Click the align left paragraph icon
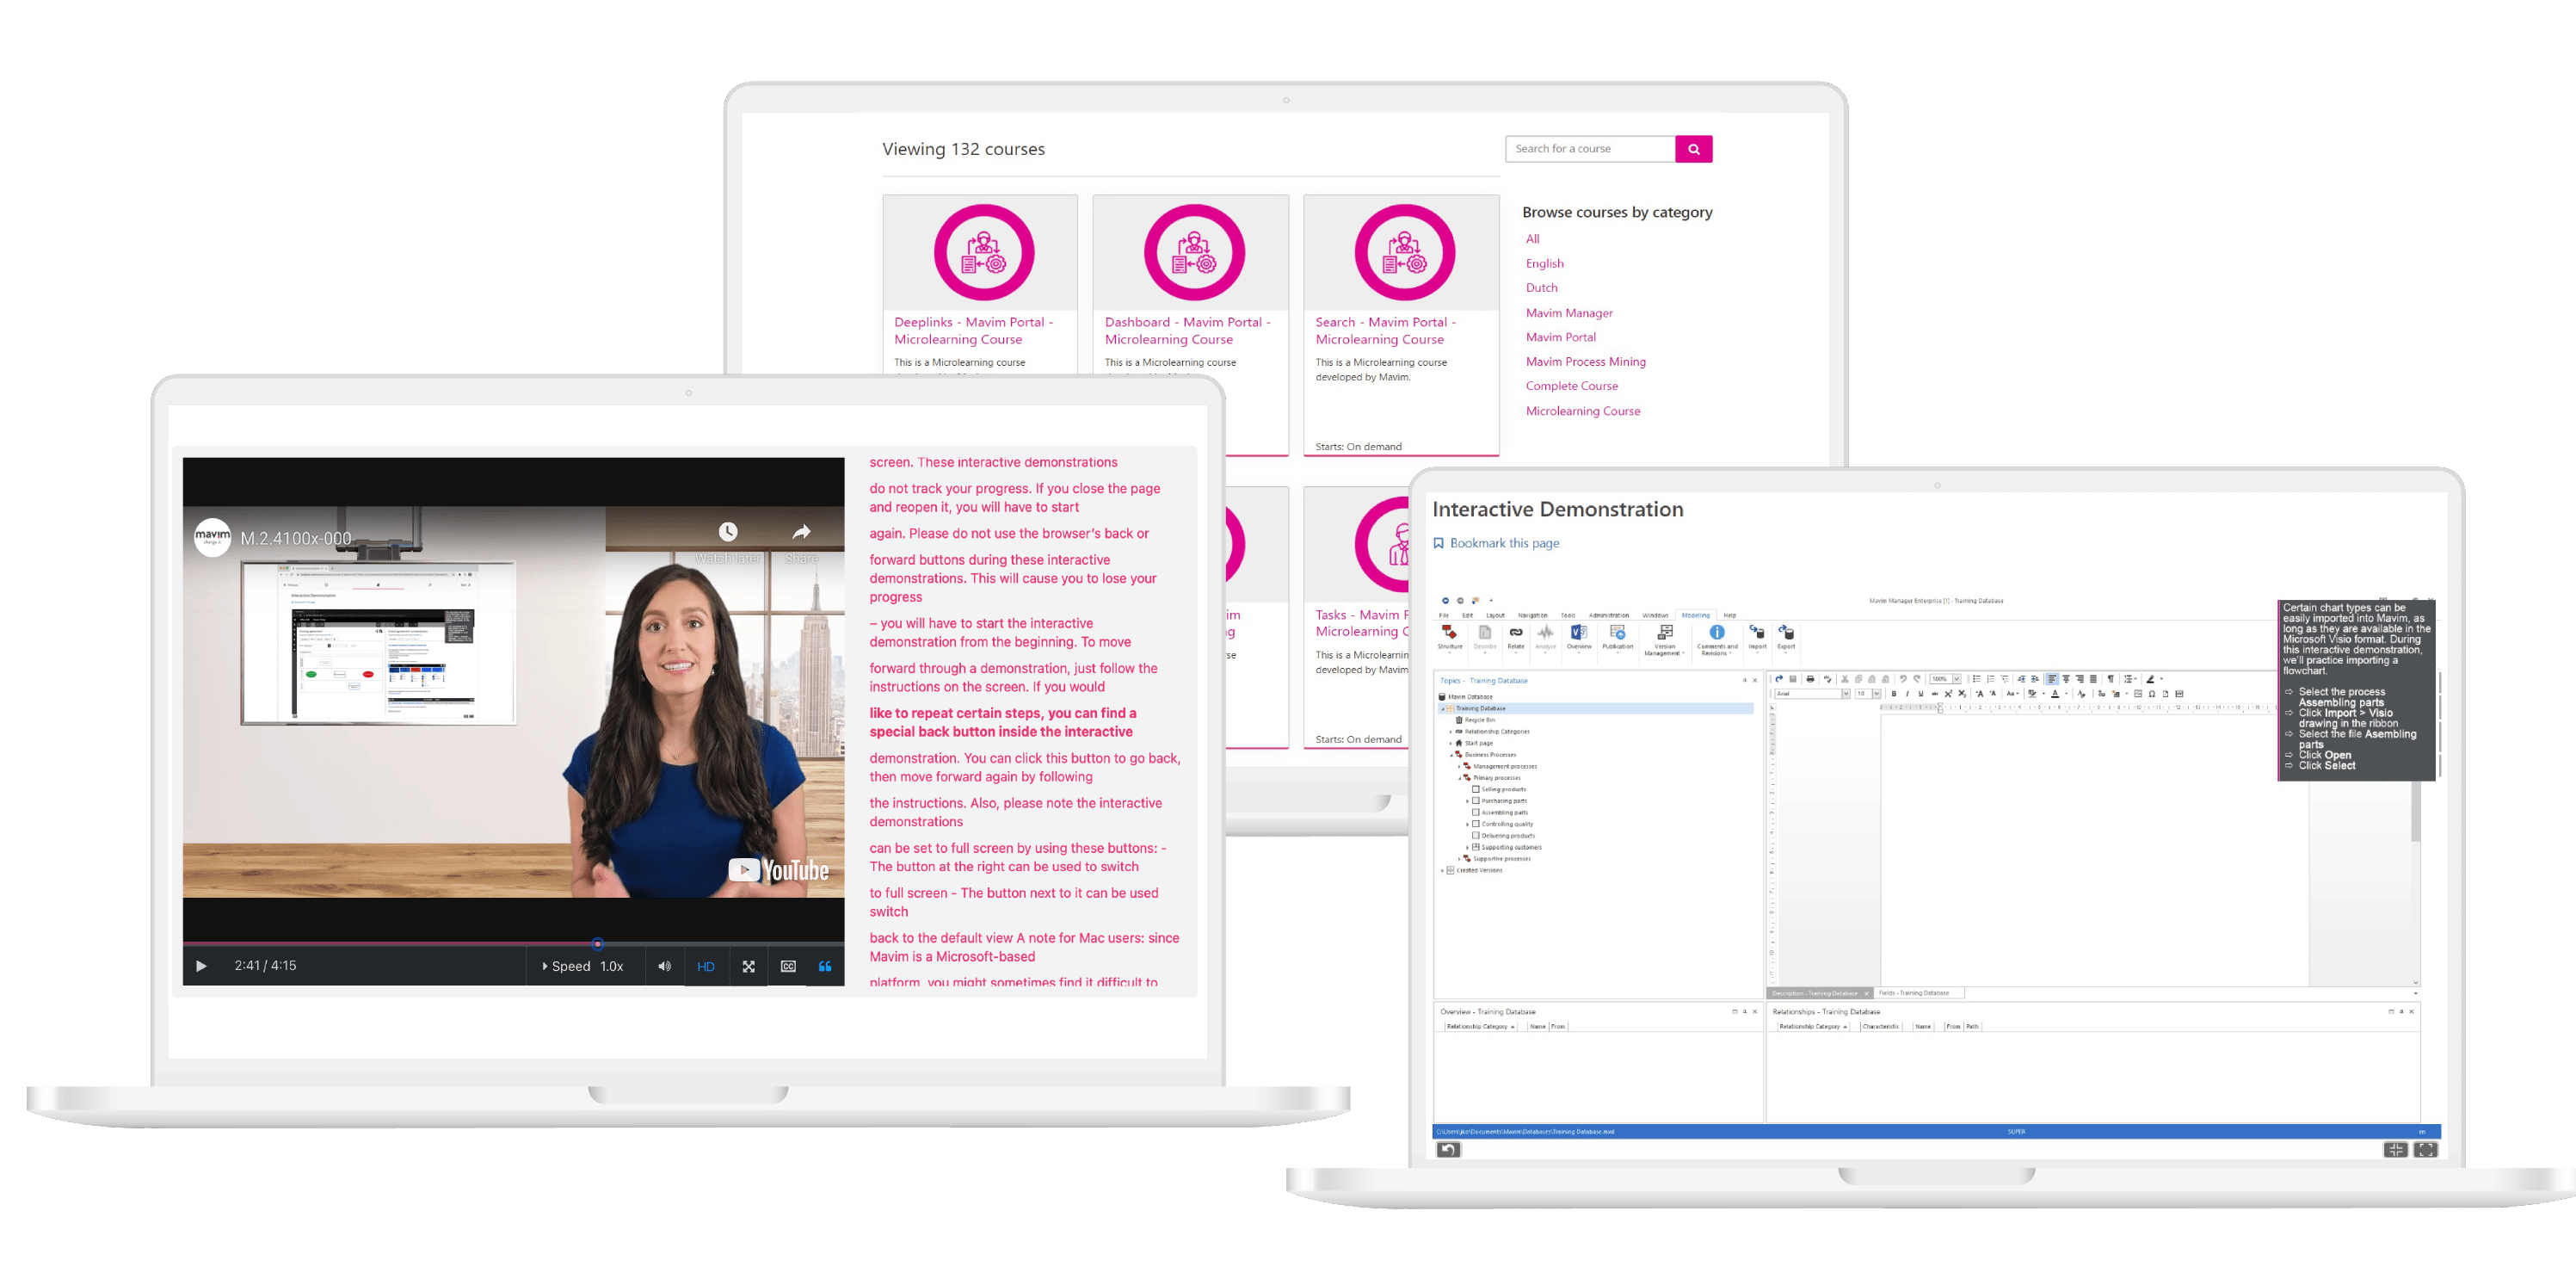This screenshot has width=2576, height=1273. coord(2052,679)
